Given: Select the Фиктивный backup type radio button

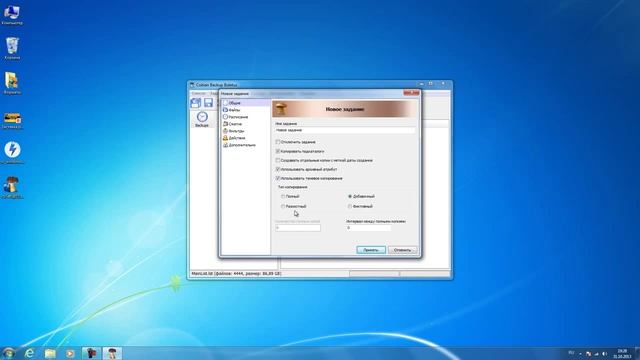Looking at the screenshot, I should [x=350, y=206].
